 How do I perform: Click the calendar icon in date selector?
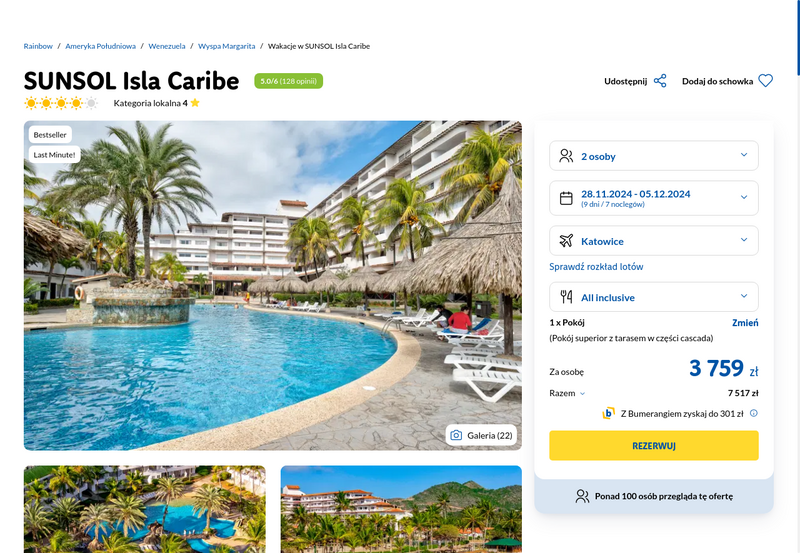point(566,198)
